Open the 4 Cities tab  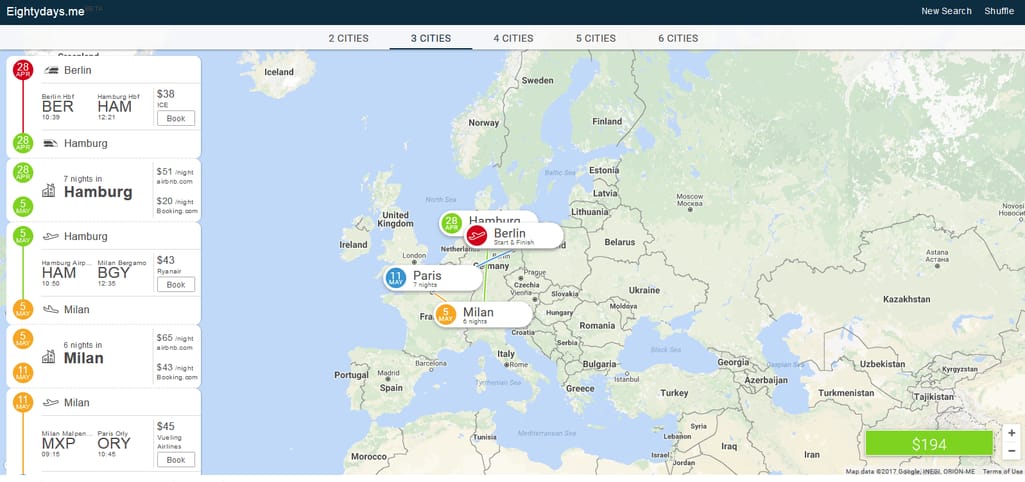coord(513,38)
